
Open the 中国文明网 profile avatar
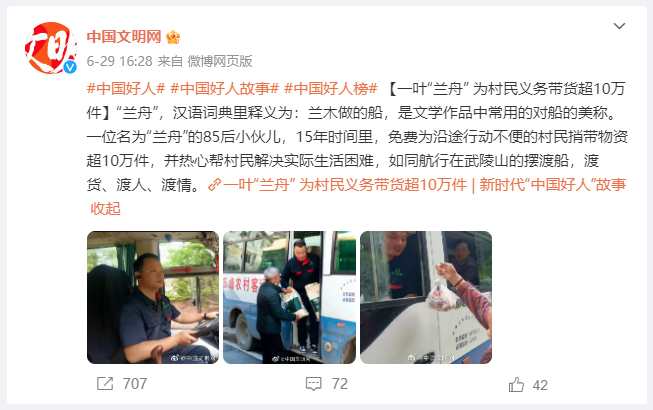[x=50, y=48]
